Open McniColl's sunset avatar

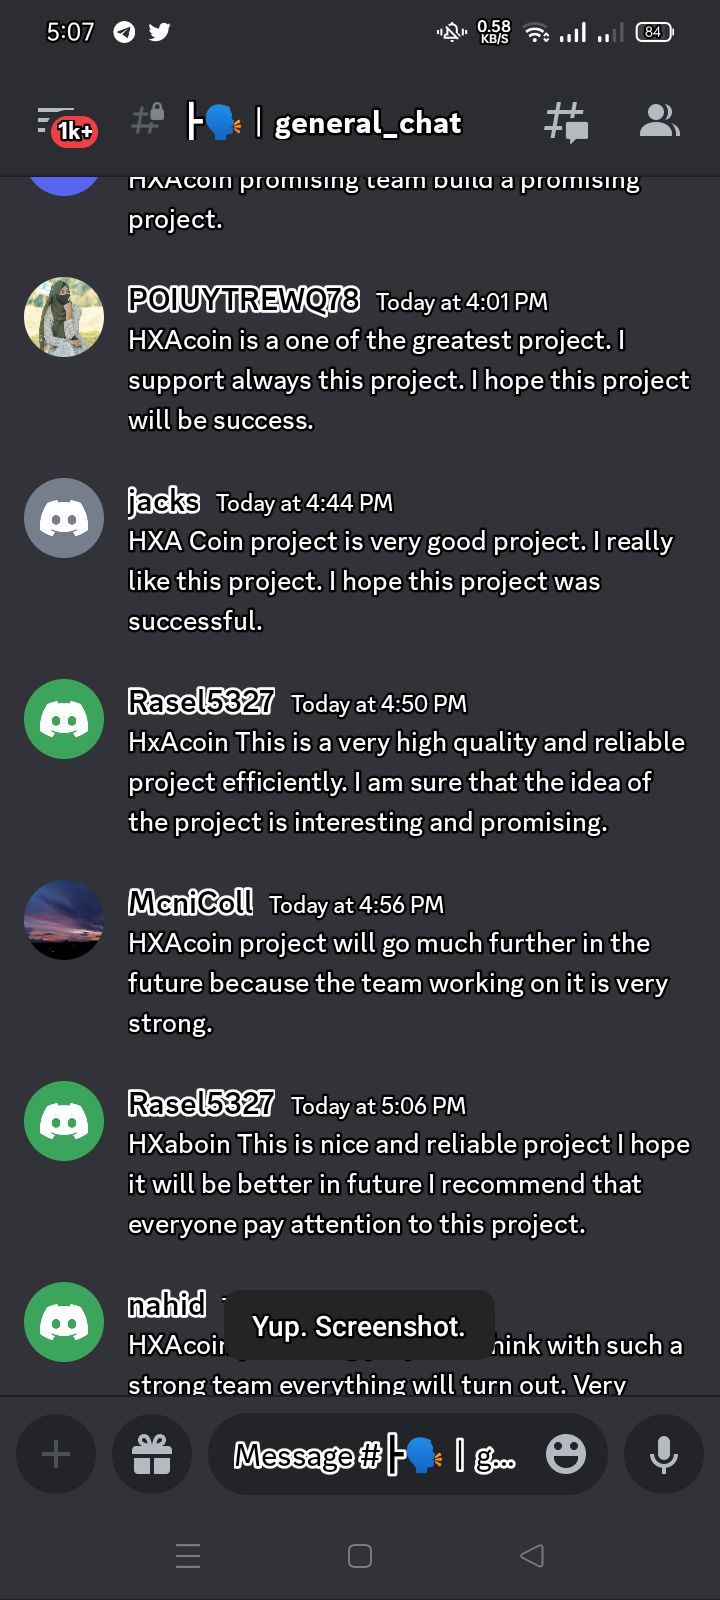(x=64, y=920)
